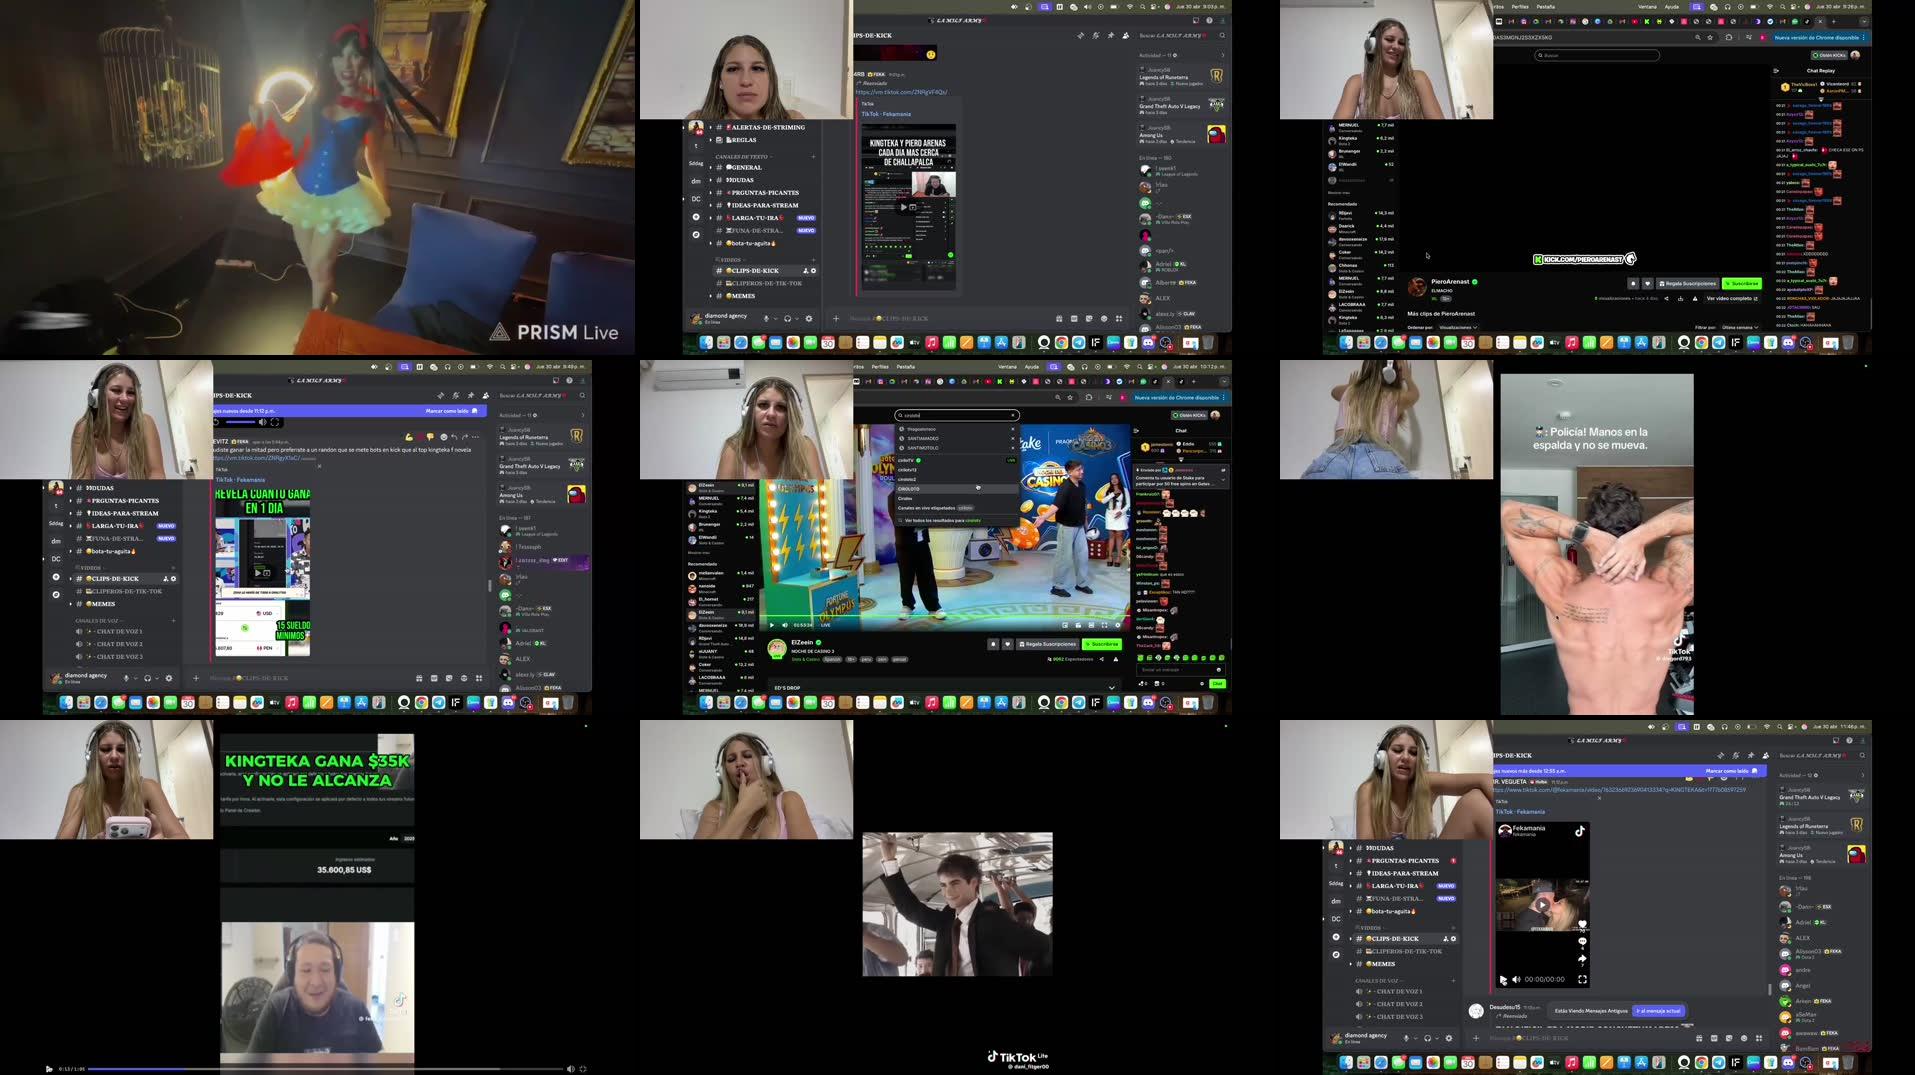
Task: Click 'Ver video completo' in the PieroArenast Kick frame
Action: [x=1732, y=298]
